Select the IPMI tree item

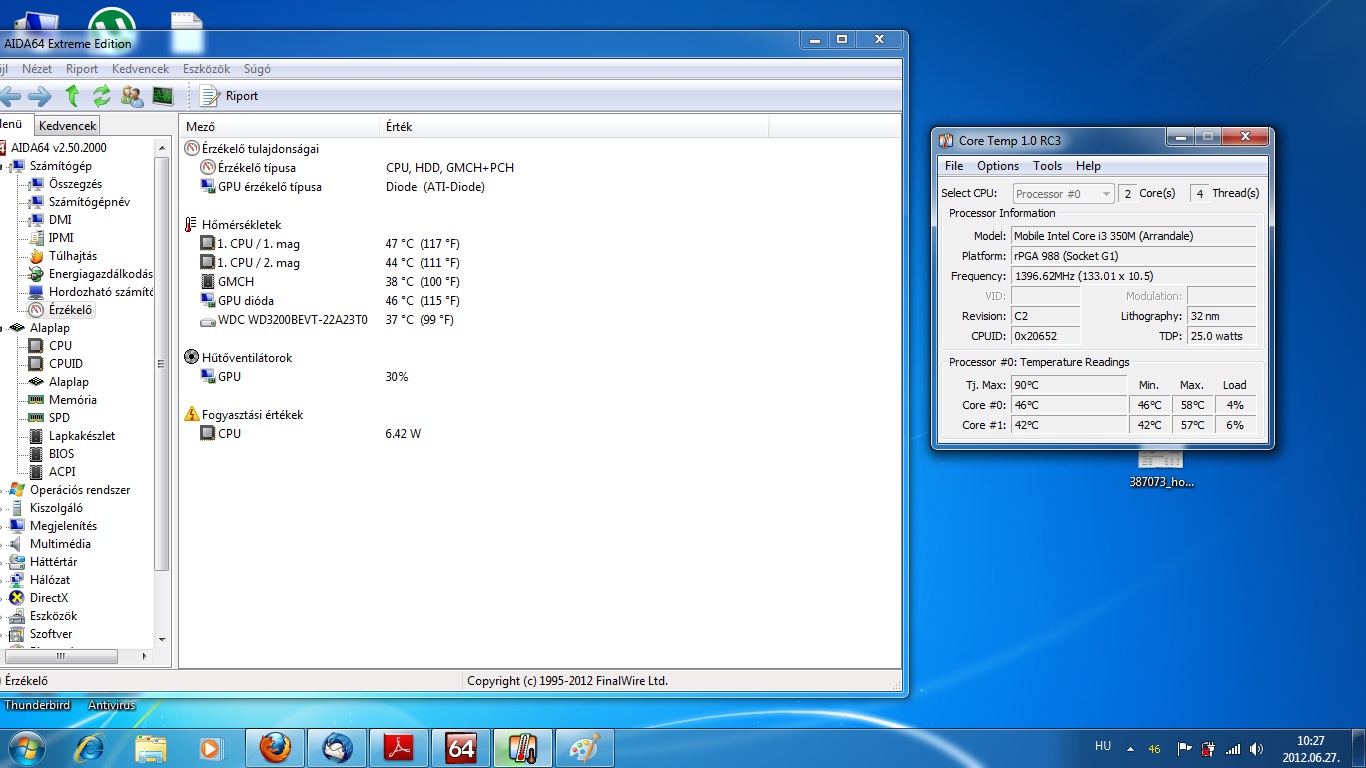(x=61, y=238)
